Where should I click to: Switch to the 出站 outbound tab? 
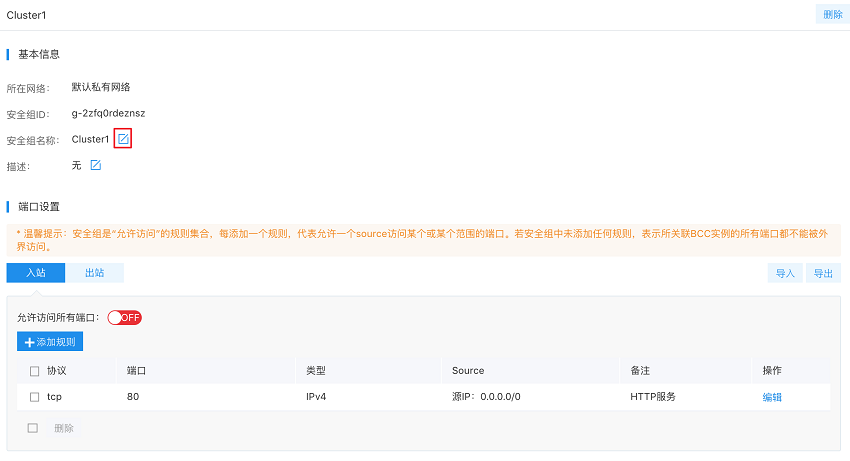tap(94, 273)
